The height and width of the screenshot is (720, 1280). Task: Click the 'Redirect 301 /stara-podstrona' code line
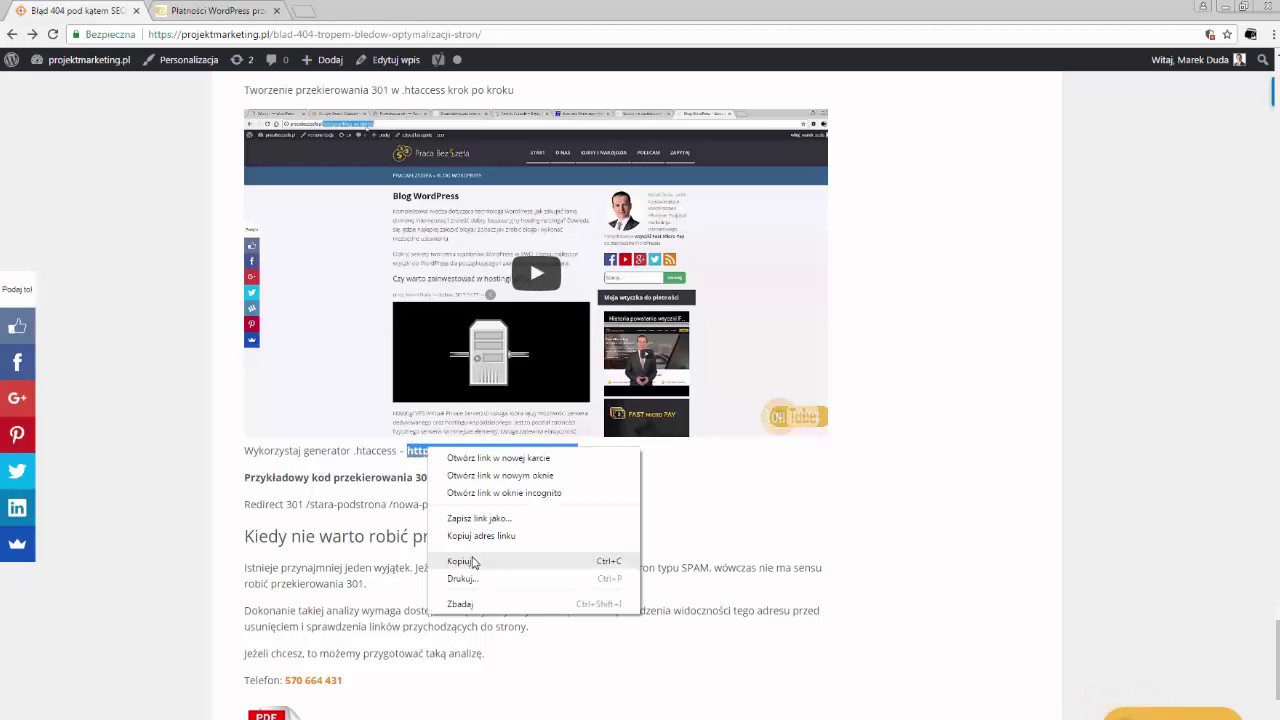pos(336,504)
